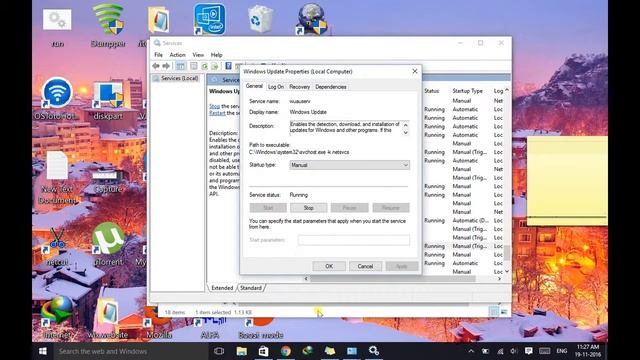This screenshot has height=360, width=640.
Task: Click Services list vertical scrollbar down arrow
Action: (x=507, y=271)
